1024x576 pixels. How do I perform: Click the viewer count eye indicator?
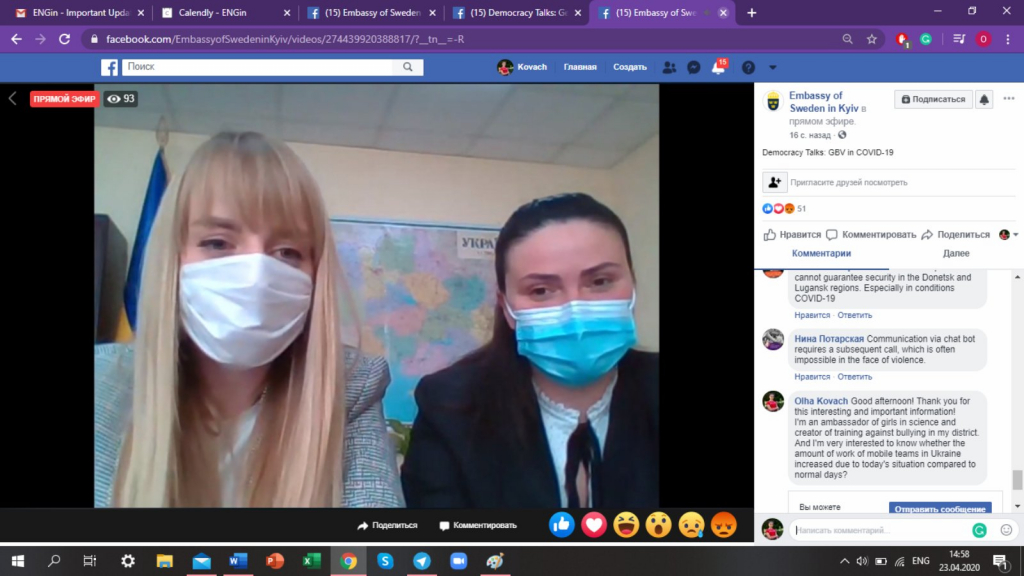(121, 99)
